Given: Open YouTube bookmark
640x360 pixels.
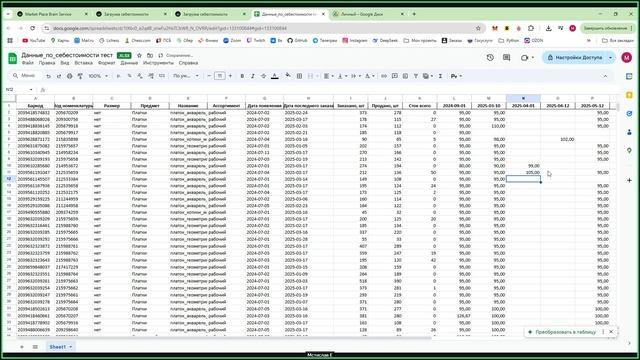Looking at the screenshot, I should coord(34,40).
